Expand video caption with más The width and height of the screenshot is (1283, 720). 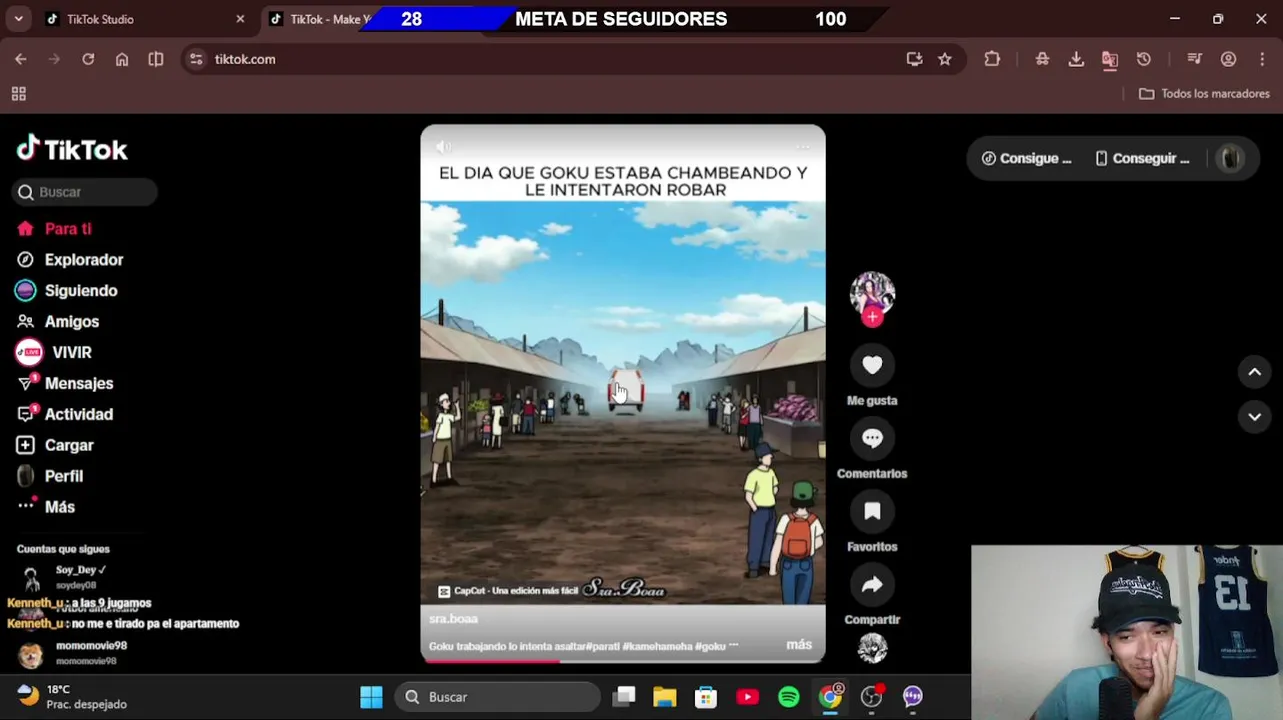coord(799,645)
